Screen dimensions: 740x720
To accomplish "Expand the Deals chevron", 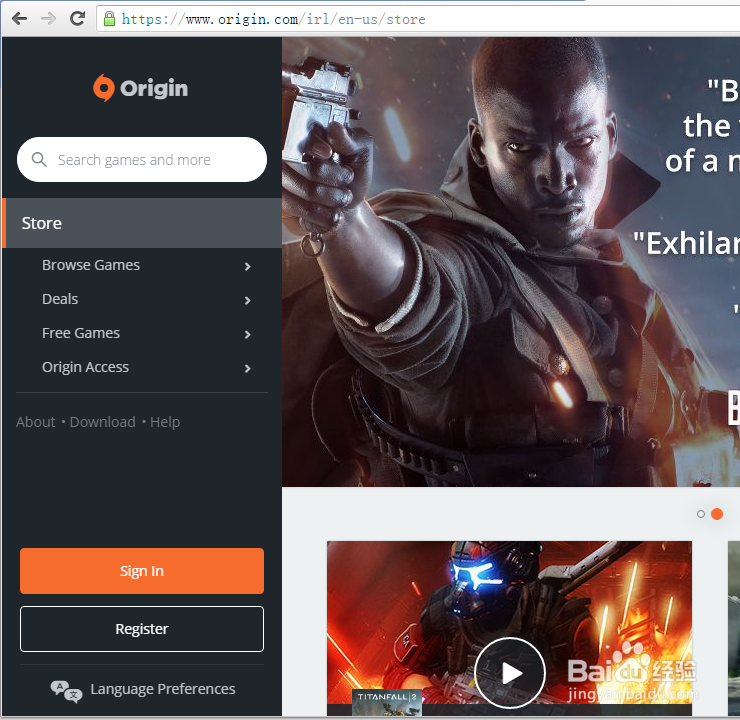I will pos(248,301).
